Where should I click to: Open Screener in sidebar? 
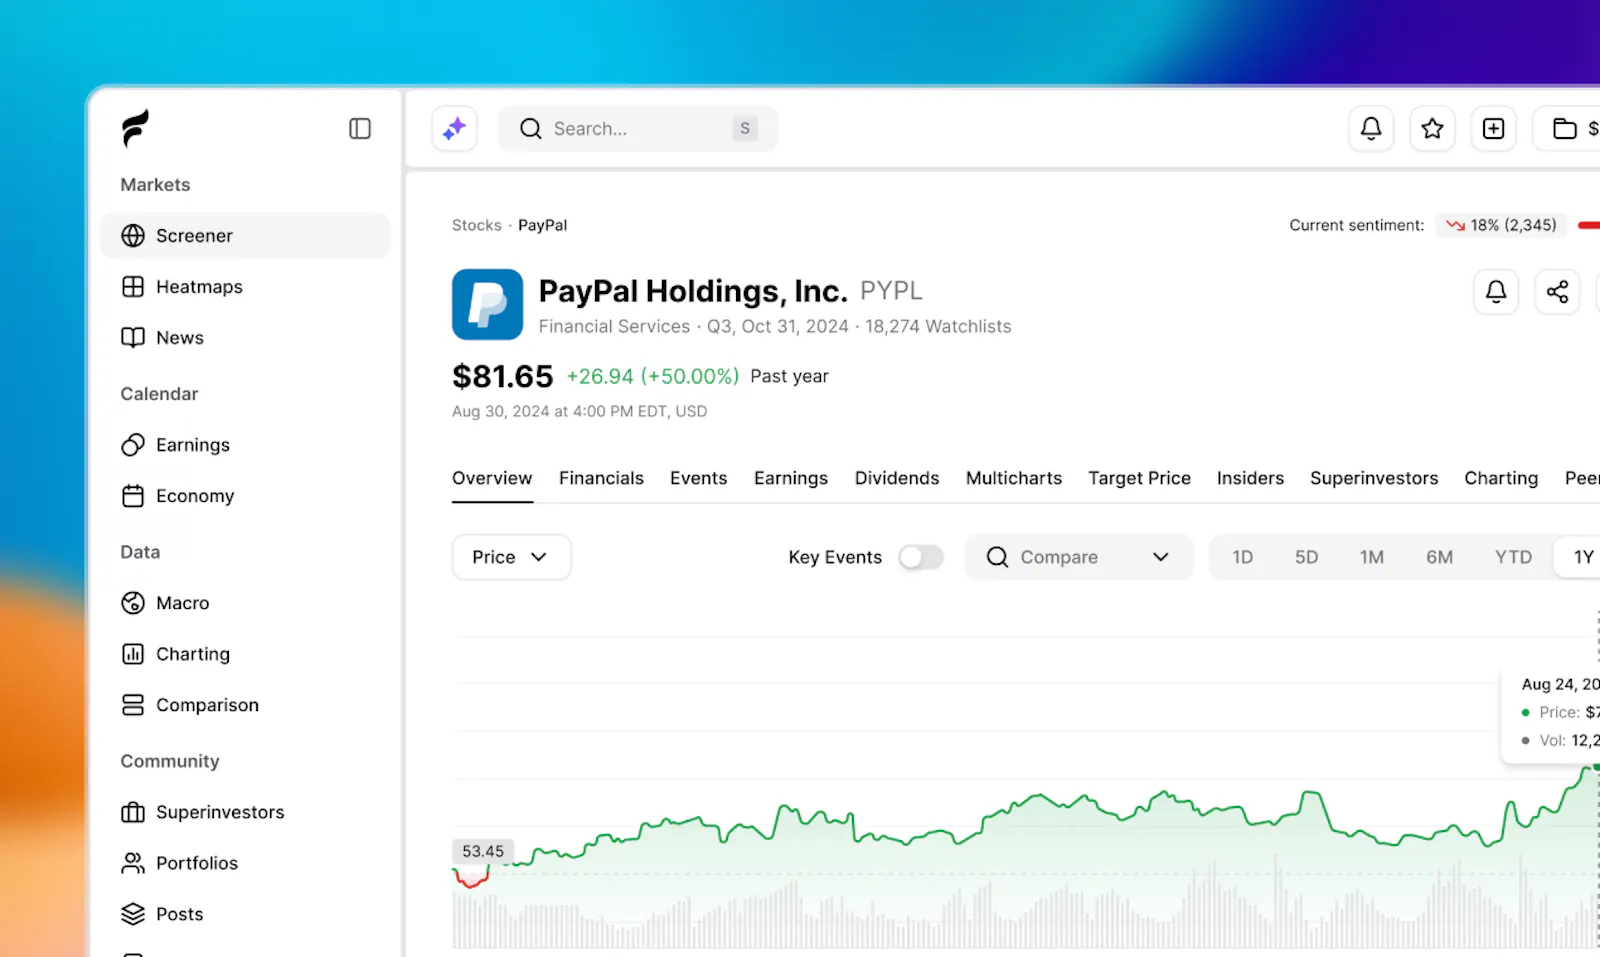[x=245, y=236]
